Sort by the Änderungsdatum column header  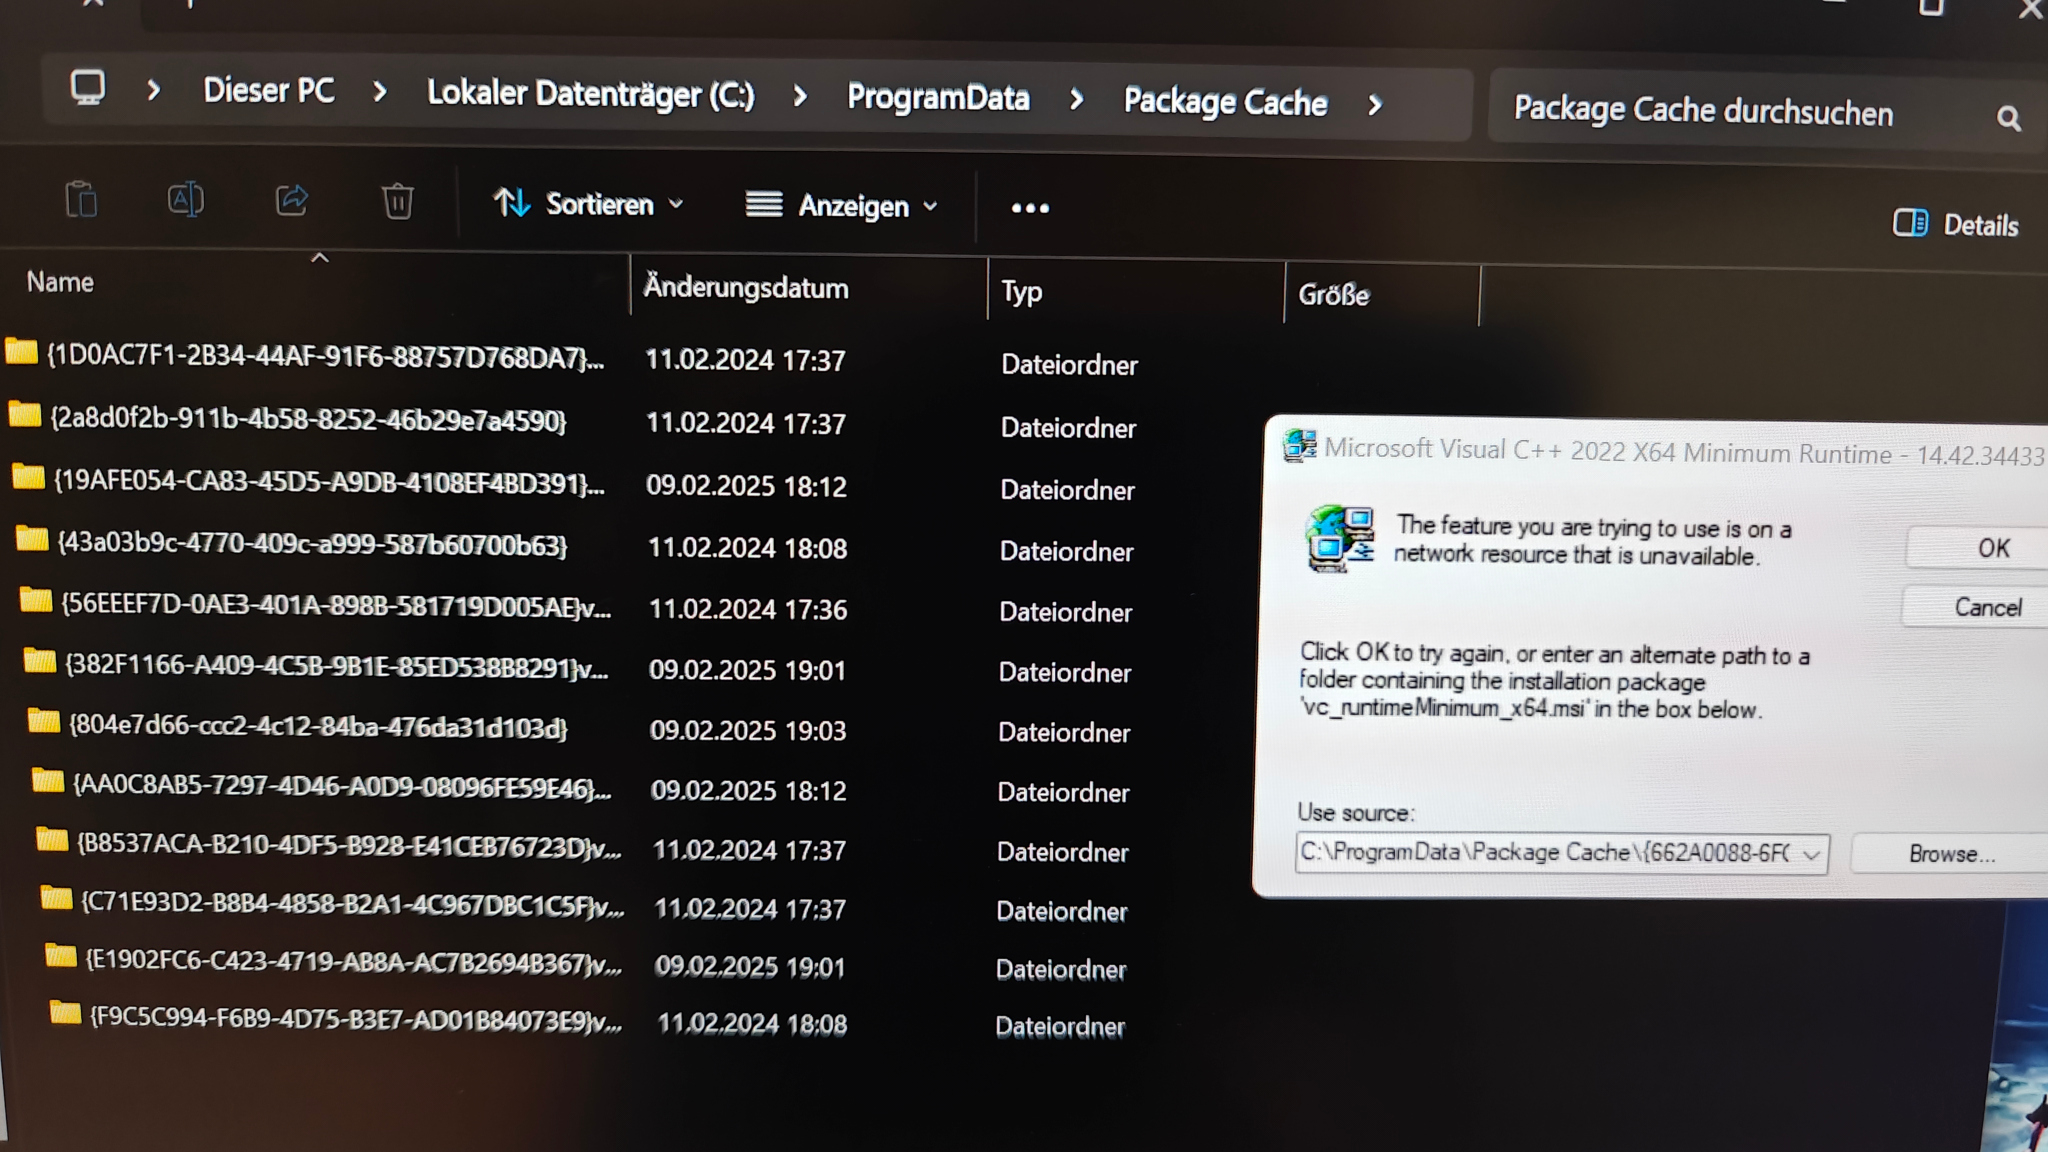(746, 288)
